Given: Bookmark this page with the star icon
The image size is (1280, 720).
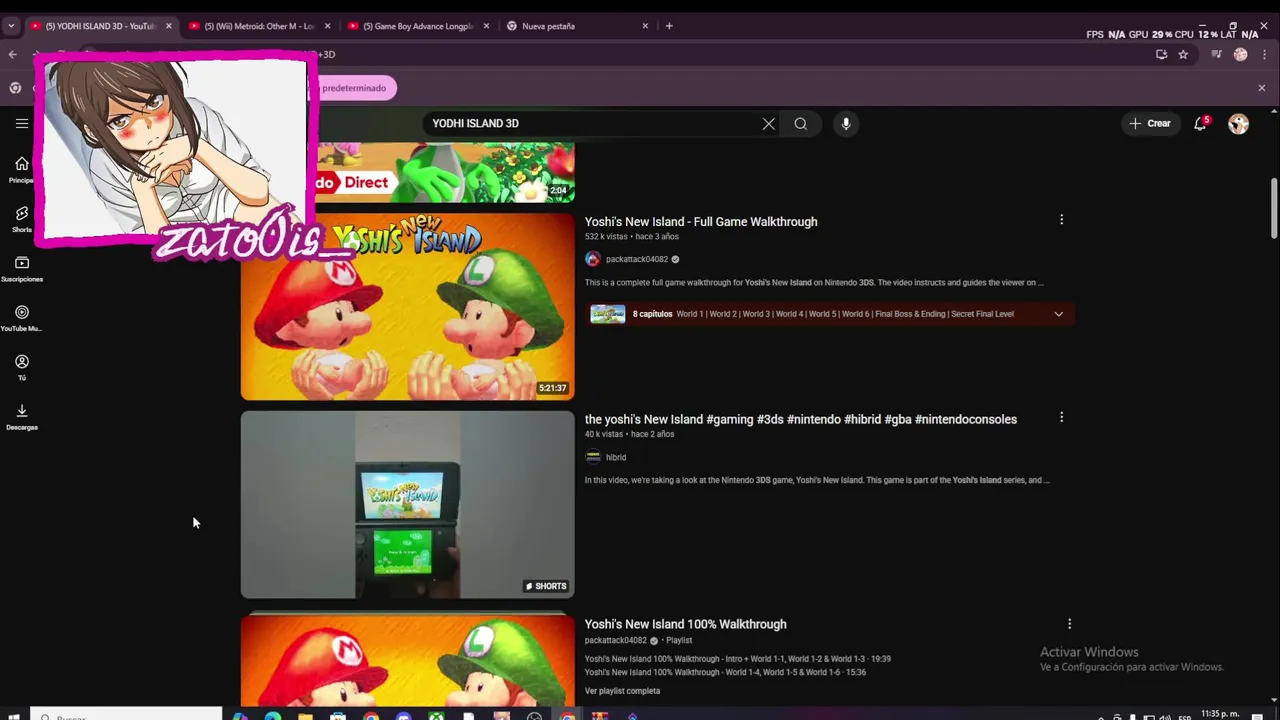Looking at the screenshot, I should coord(1183,55).
